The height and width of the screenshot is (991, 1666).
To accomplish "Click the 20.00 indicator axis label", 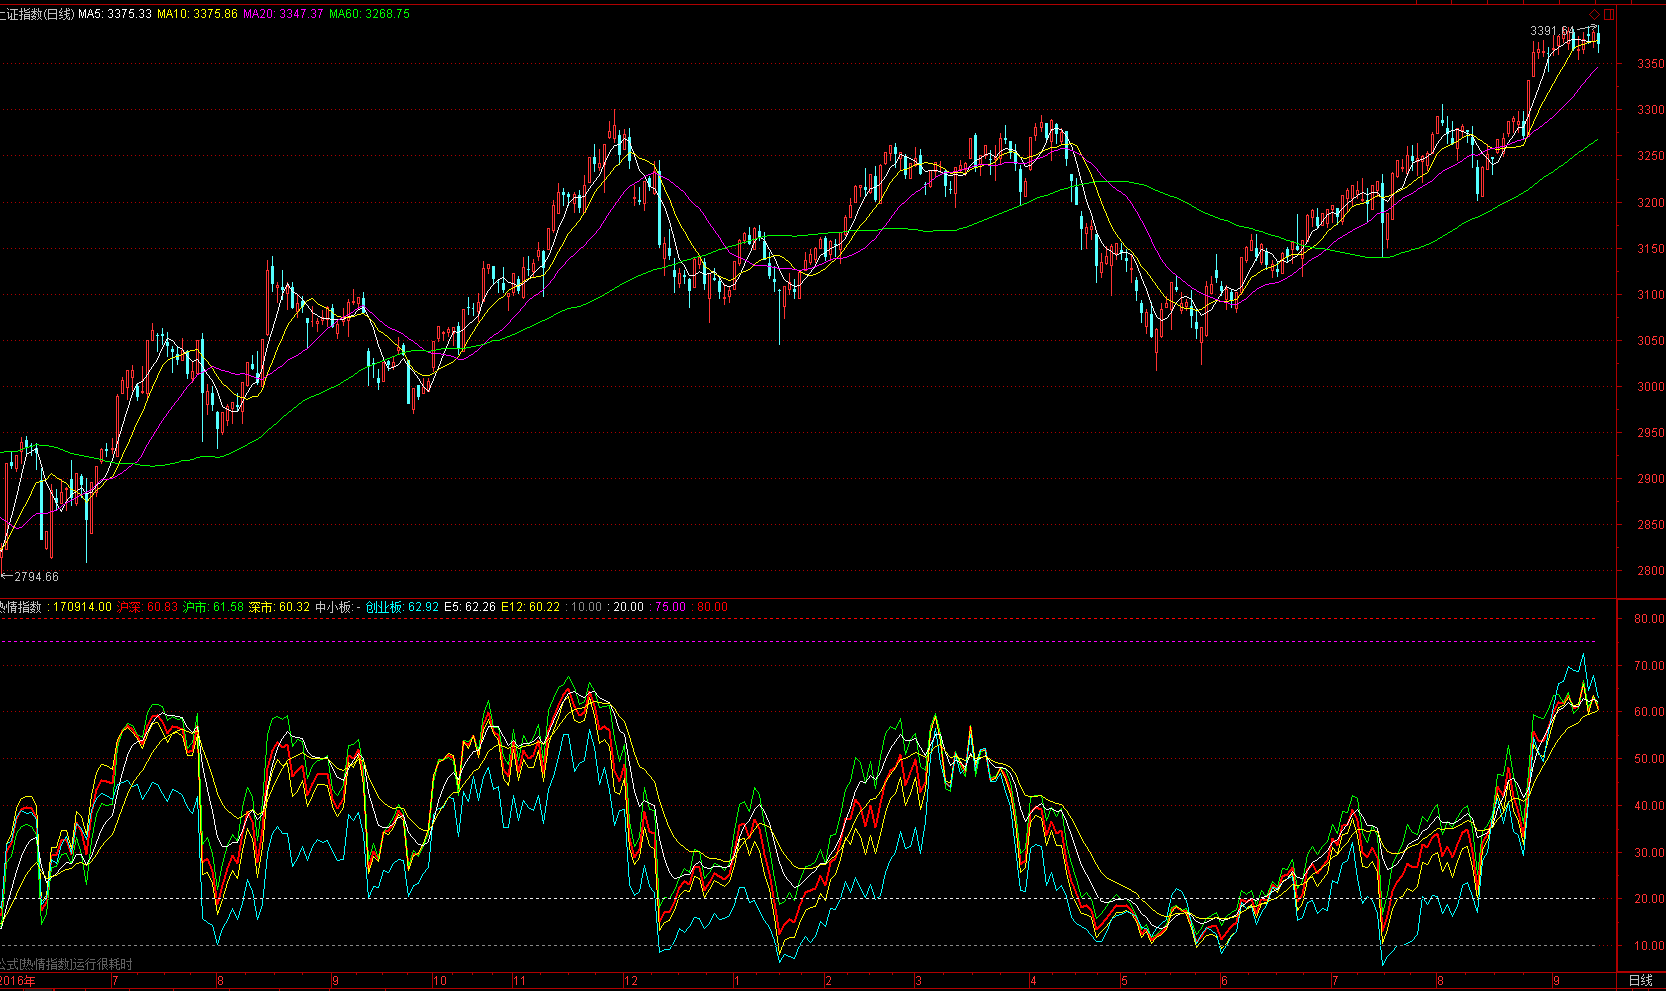I will tap(1649, 899).
